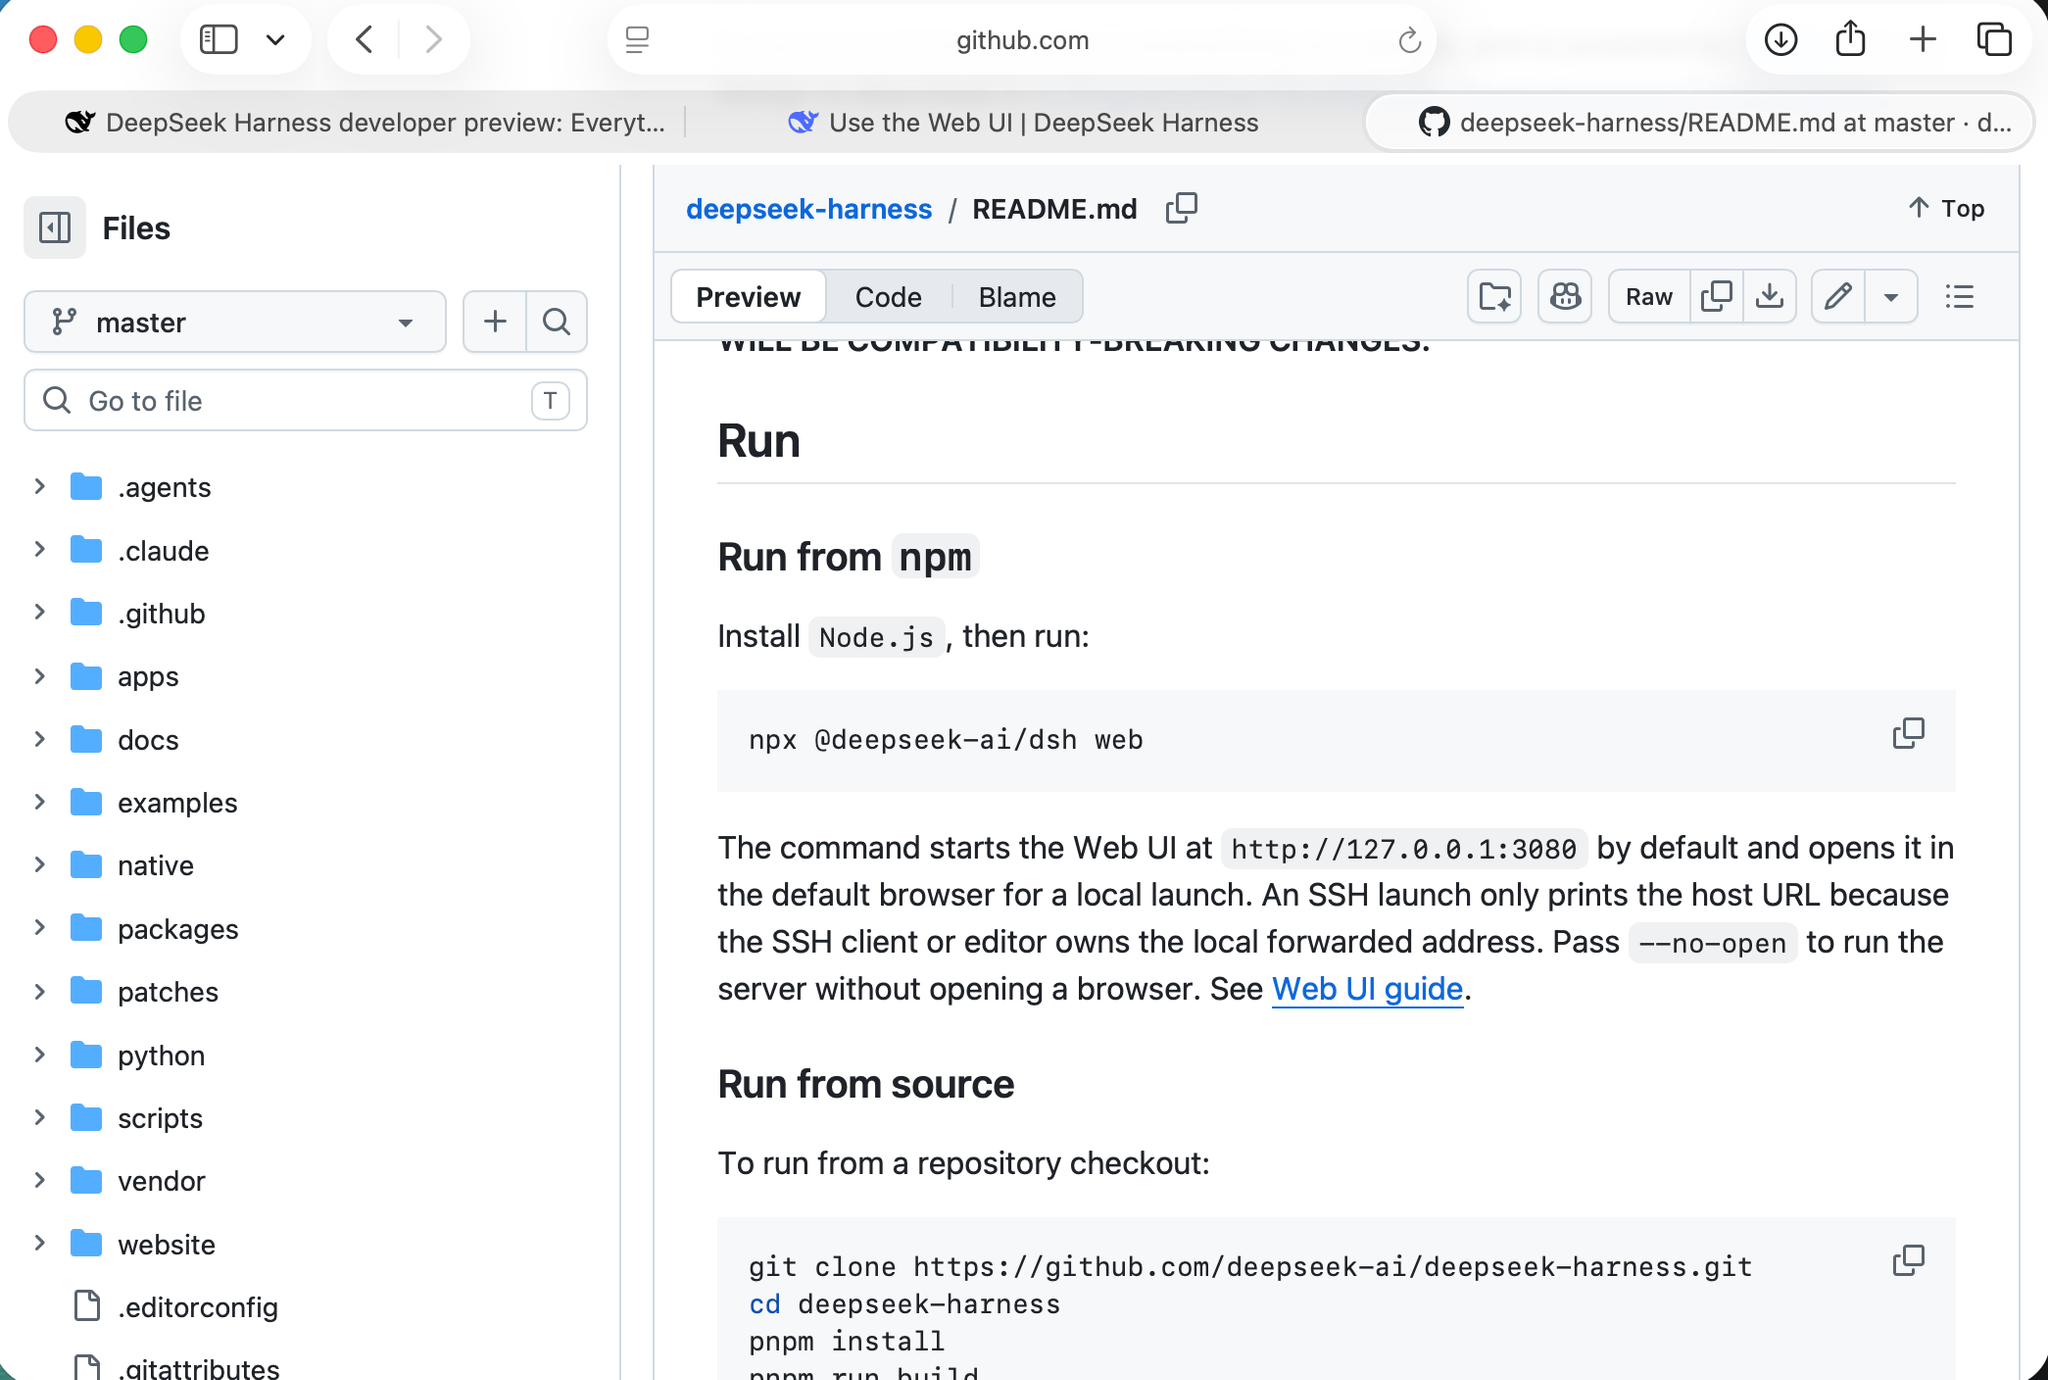This screenshot has width=2048, height=1380.
Task: Expand the examples folder chevron
Action: (x=40, y=802)
